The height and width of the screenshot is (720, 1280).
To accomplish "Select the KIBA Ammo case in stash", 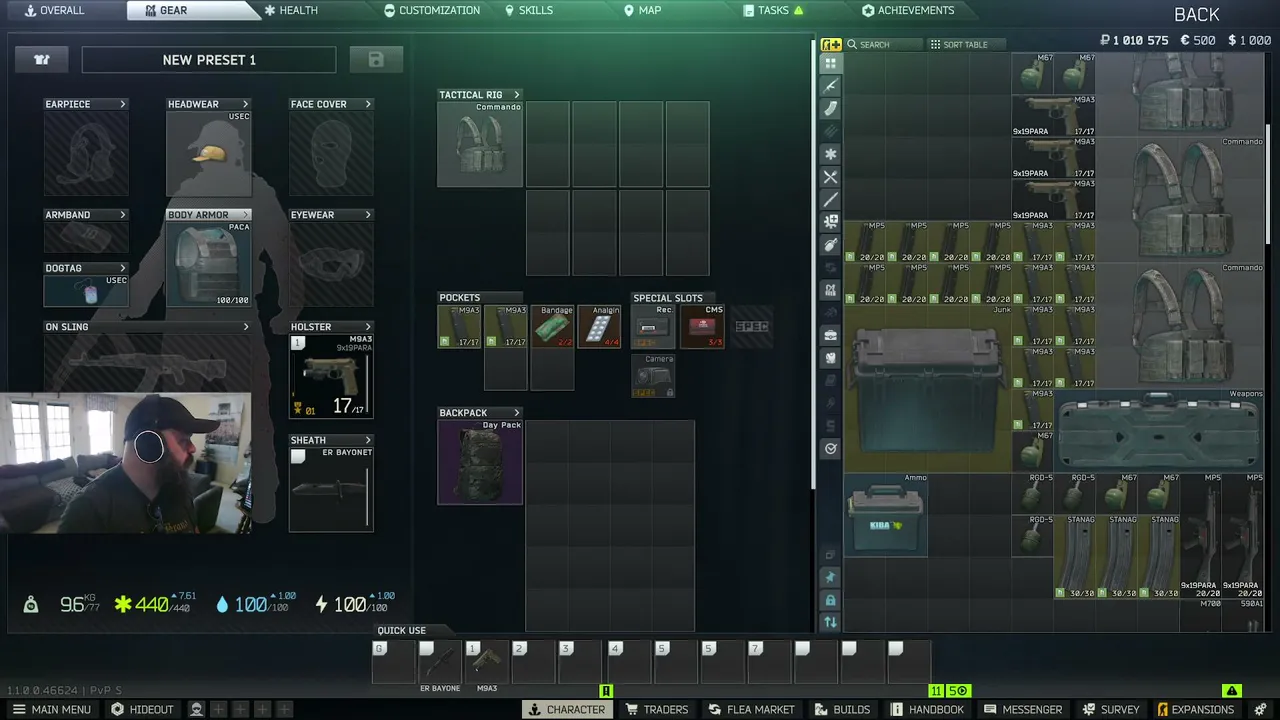I will click(886, 515).
